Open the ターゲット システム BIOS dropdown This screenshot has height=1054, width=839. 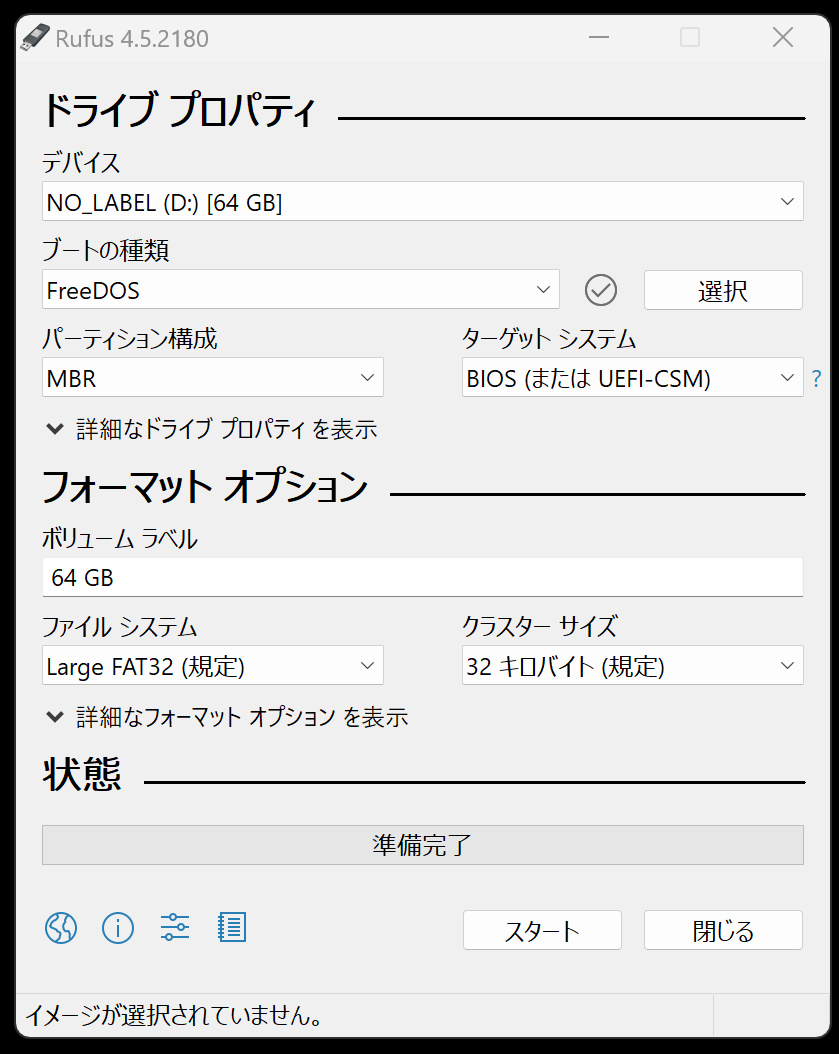click(x=632, y=378)
